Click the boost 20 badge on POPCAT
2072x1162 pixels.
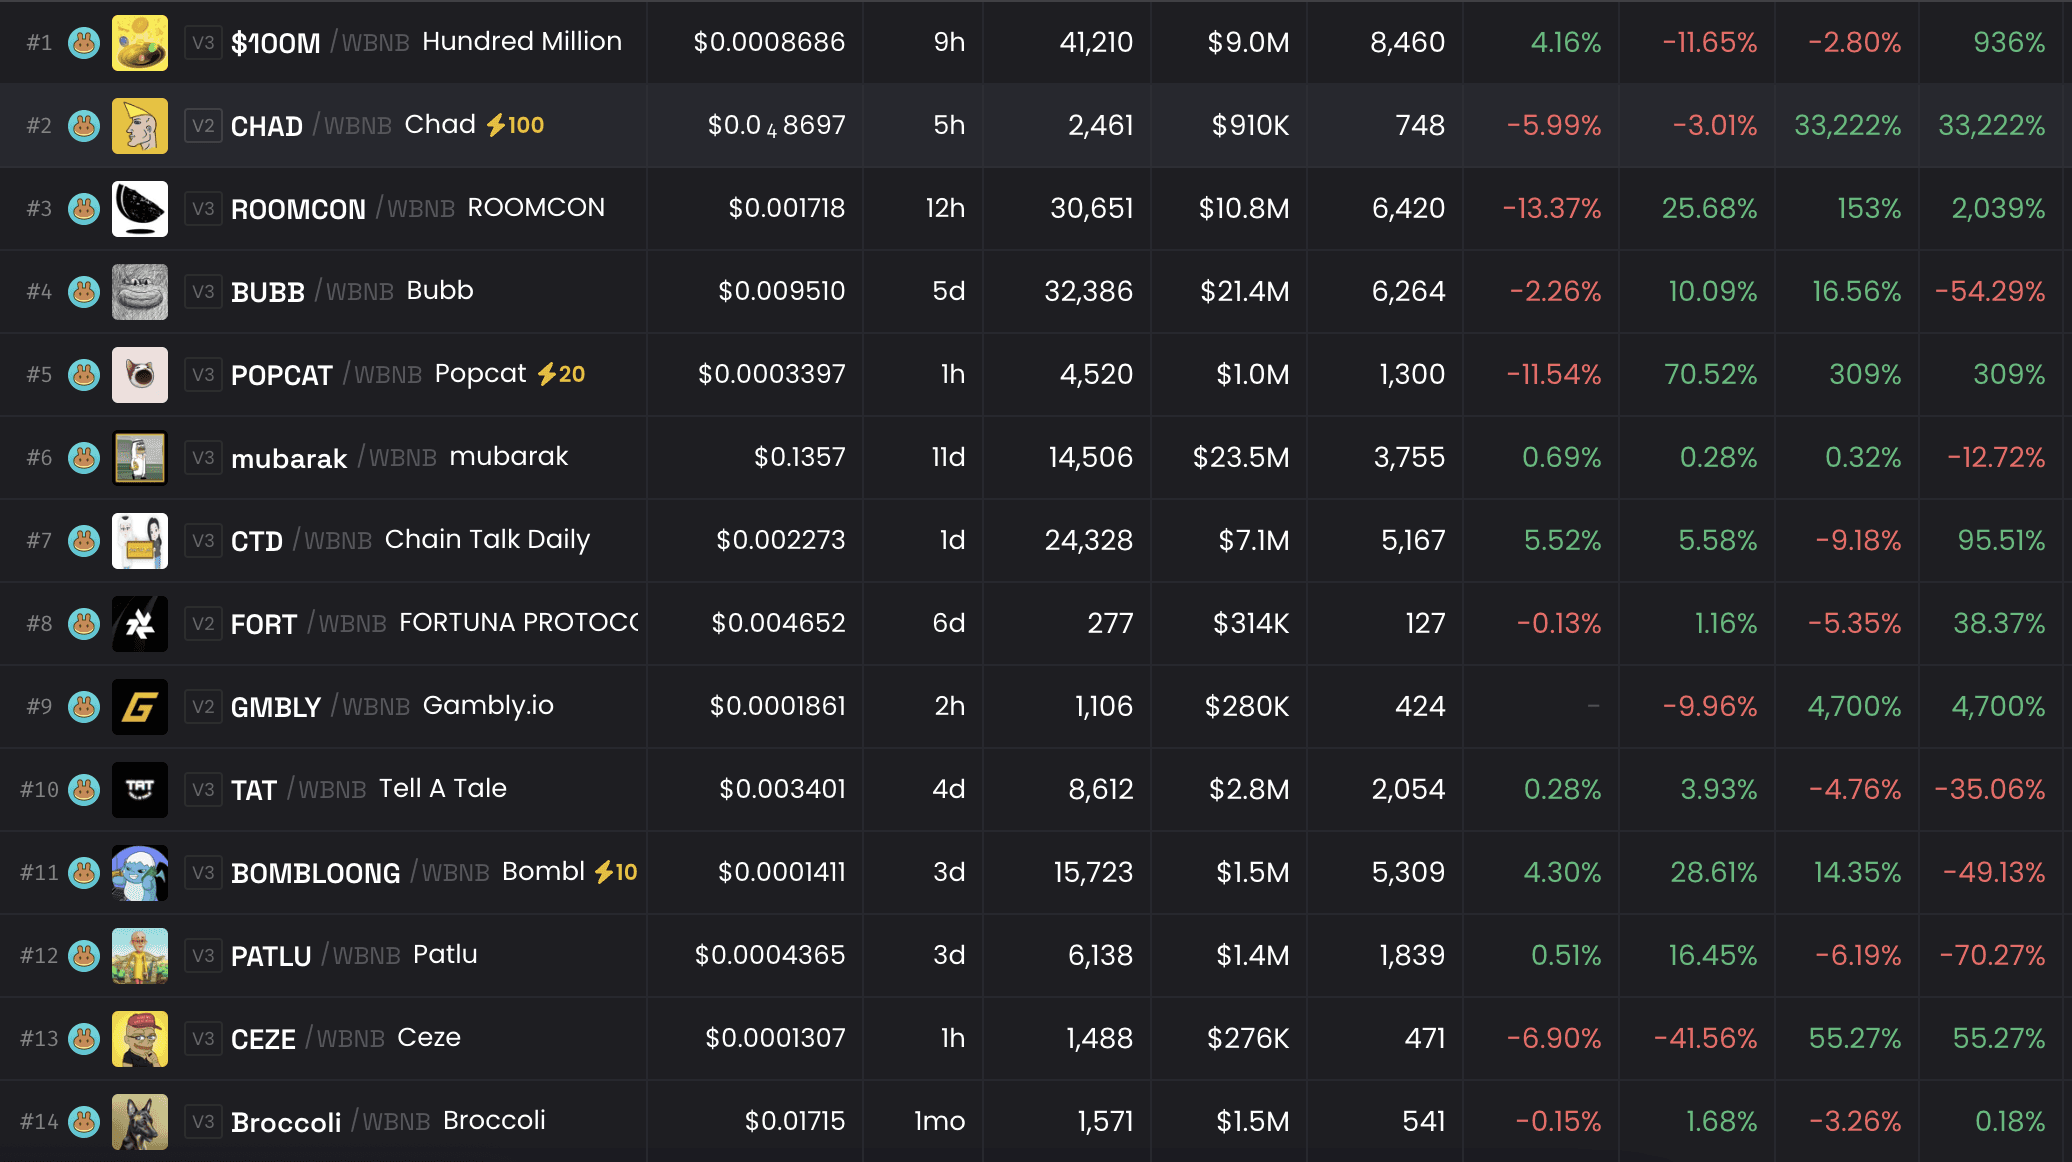pyautogui.click(x=561, y=374)
